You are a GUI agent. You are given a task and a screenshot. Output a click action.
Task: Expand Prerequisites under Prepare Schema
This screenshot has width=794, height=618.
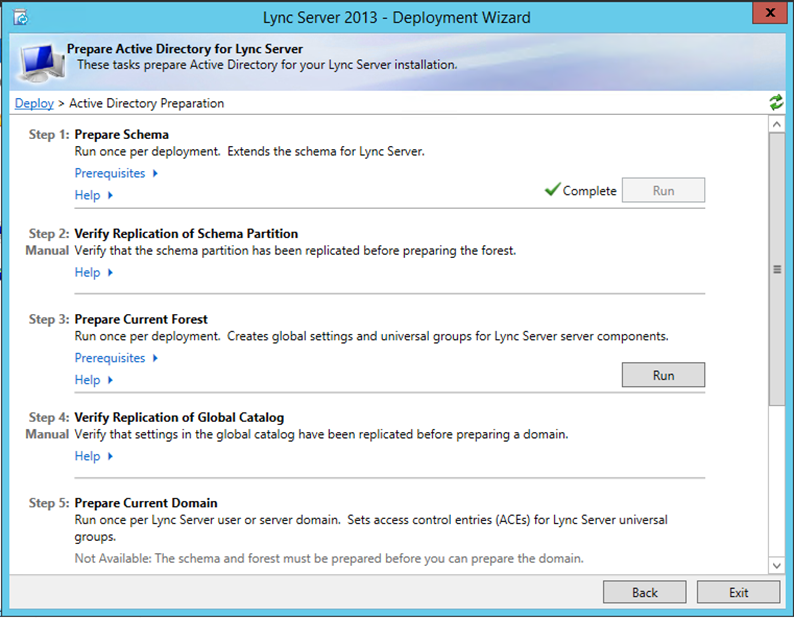click(x=116, y=173)
